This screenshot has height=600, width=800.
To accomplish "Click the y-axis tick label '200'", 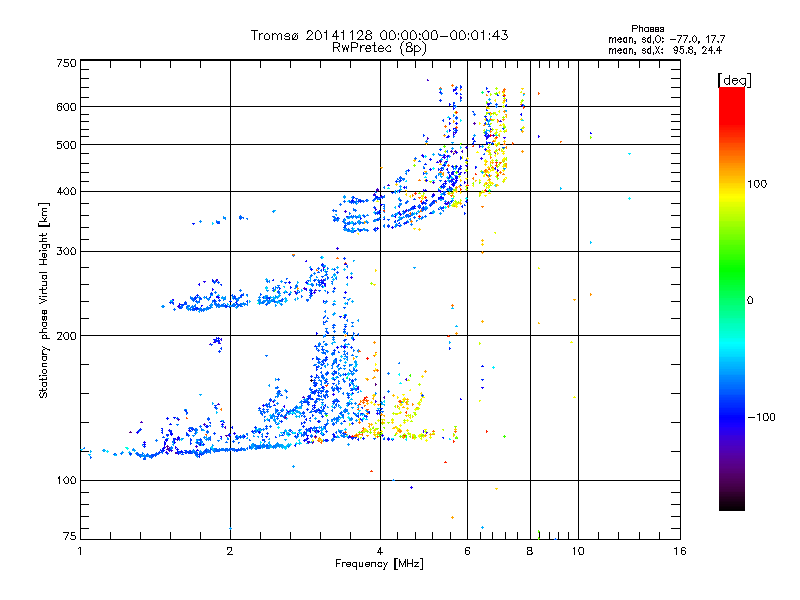I will (66, 336).
